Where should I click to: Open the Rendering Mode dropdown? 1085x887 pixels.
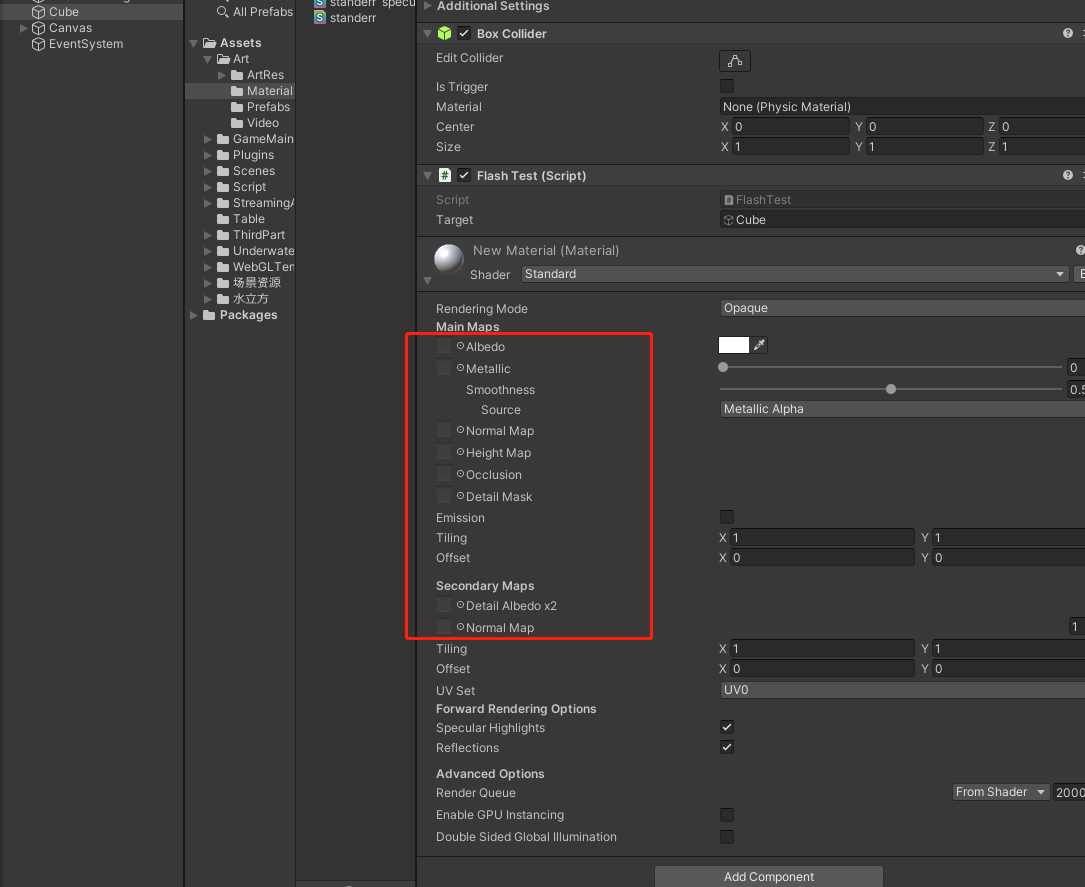point(900,308)
